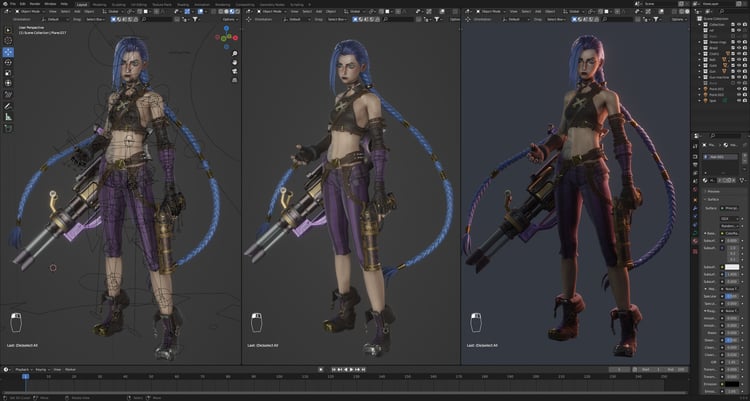This screenshot has height=401, width=750.
Task: Disable render camera for Collection row
Action: coord(744,24)
